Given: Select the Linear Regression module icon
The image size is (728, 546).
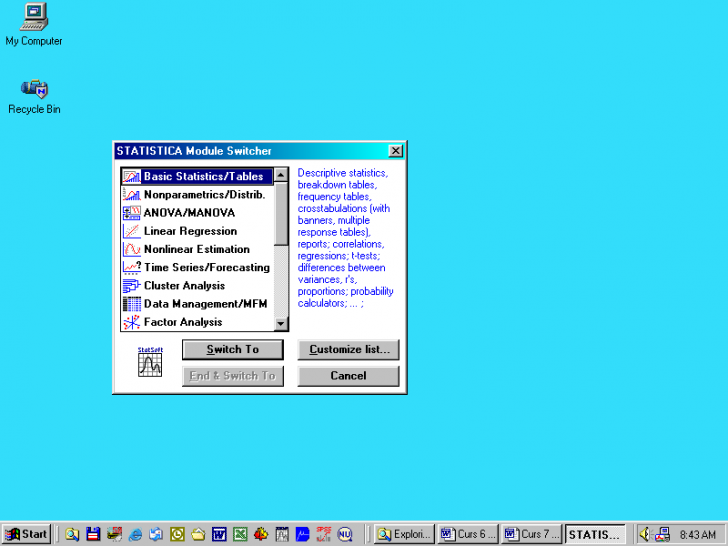Looking at the screenshot, I should [131, 231].
